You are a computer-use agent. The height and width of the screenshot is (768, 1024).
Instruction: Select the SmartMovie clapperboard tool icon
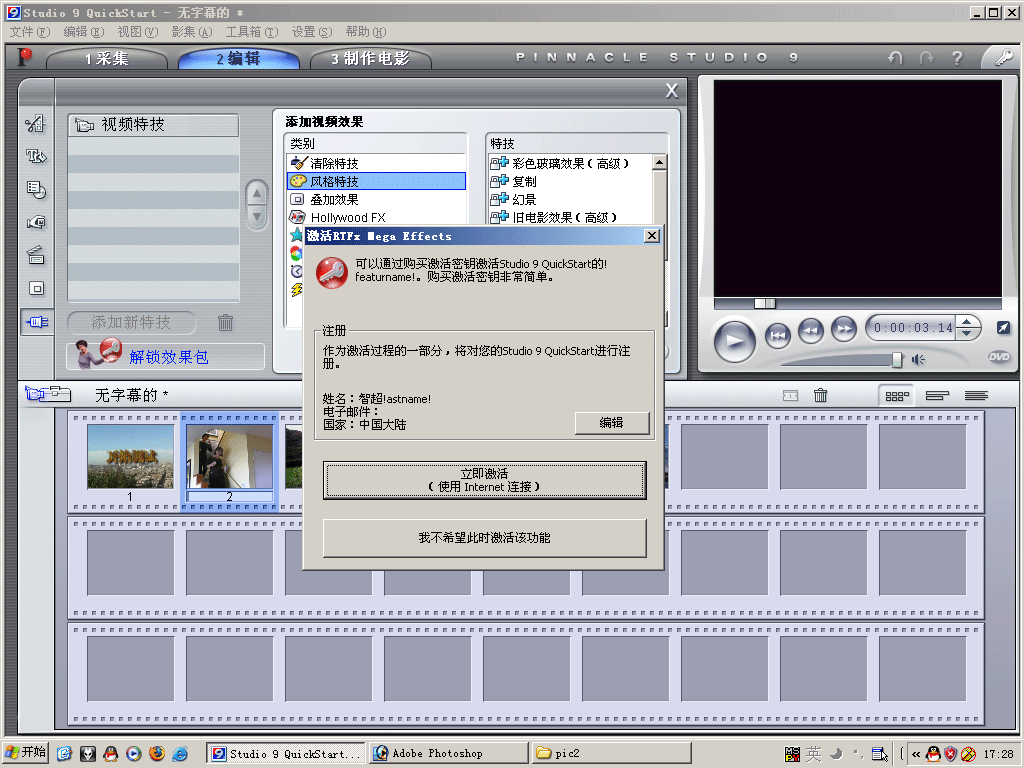pyautogui.click(x=36, y=255)
